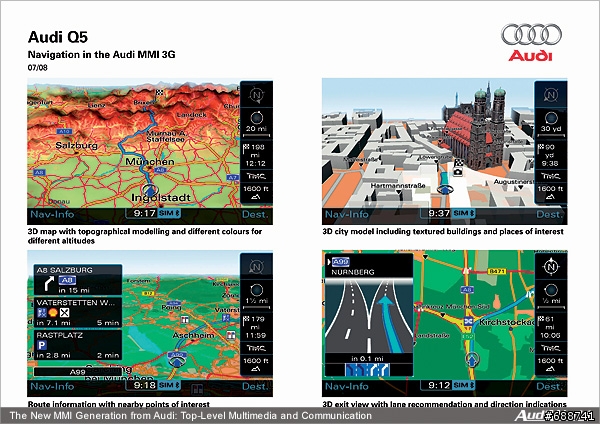The height and width of the screenshot is (424, 600).
Task: Click the 'in 0.1 mi' distance text
Action: (x=367, y=359)
